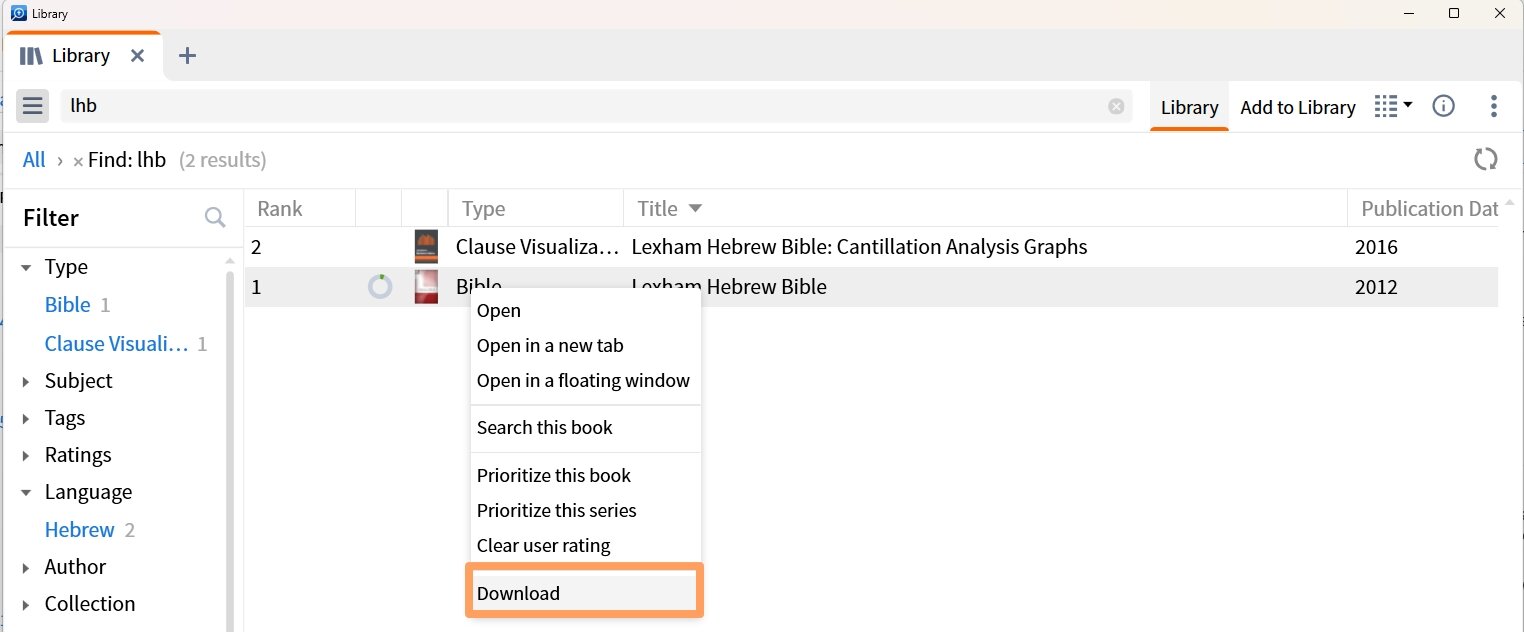Click the info panel icon

click(1443, 106)
